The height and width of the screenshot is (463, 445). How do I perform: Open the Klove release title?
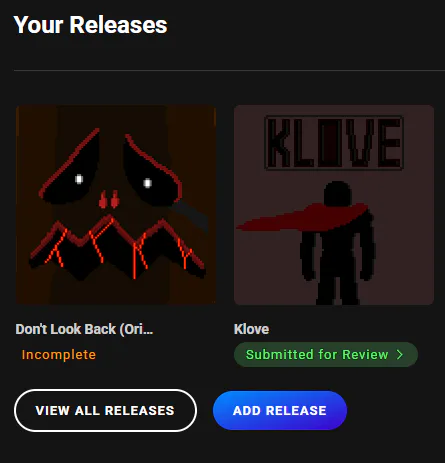(x=251, y=329)
